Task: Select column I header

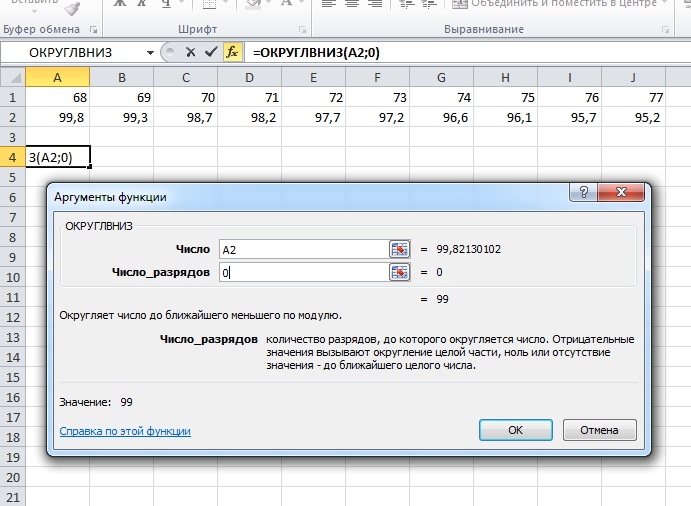Action: (569, 78)
